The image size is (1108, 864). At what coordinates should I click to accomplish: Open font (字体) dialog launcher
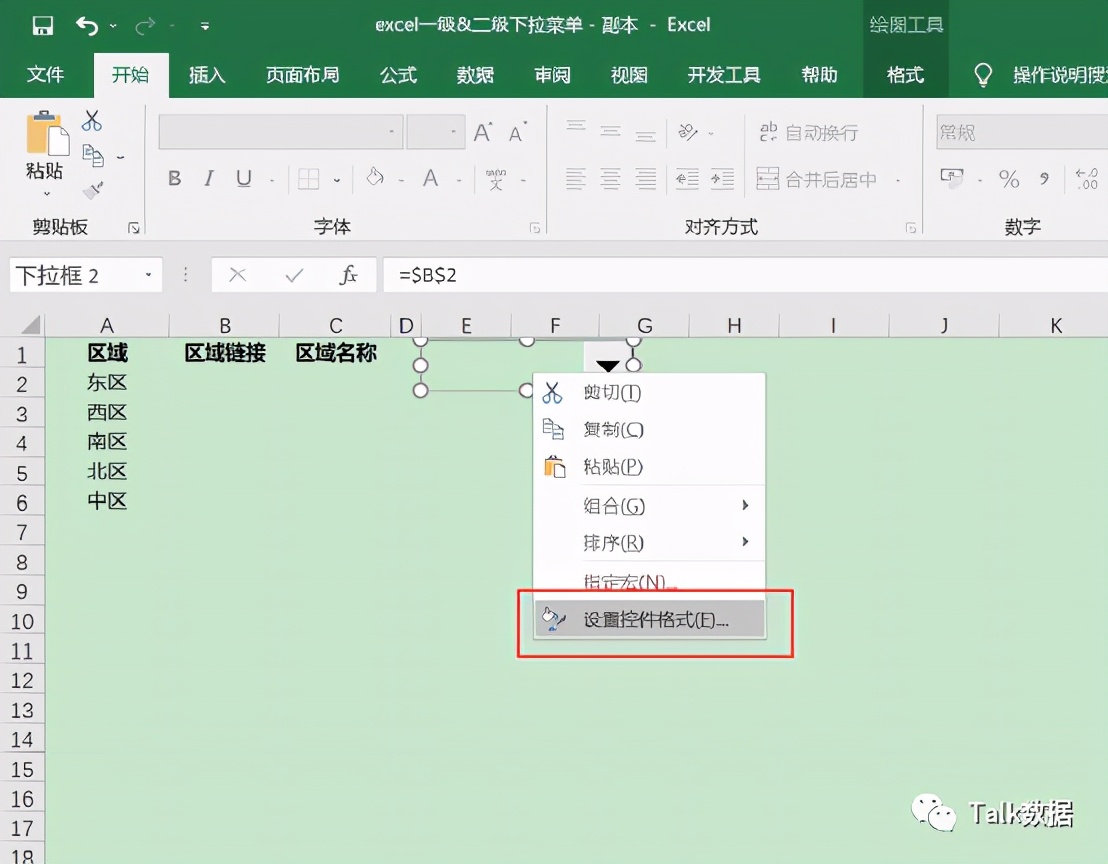coord(535,227)
